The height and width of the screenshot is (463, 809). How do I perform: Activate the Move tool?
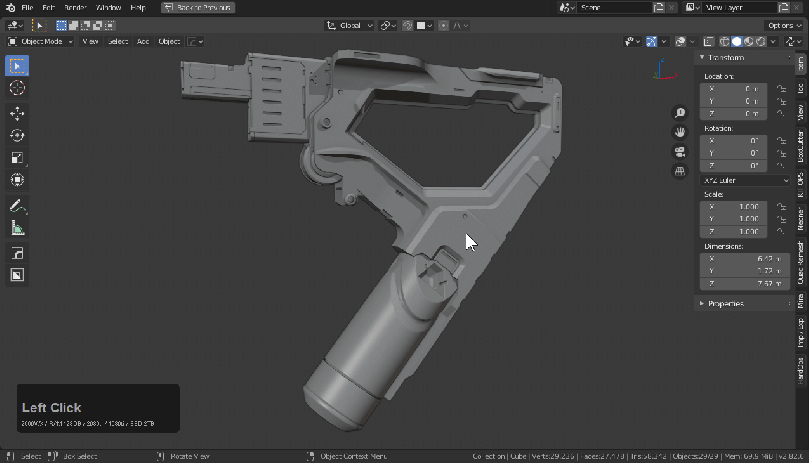pos(17,113)
